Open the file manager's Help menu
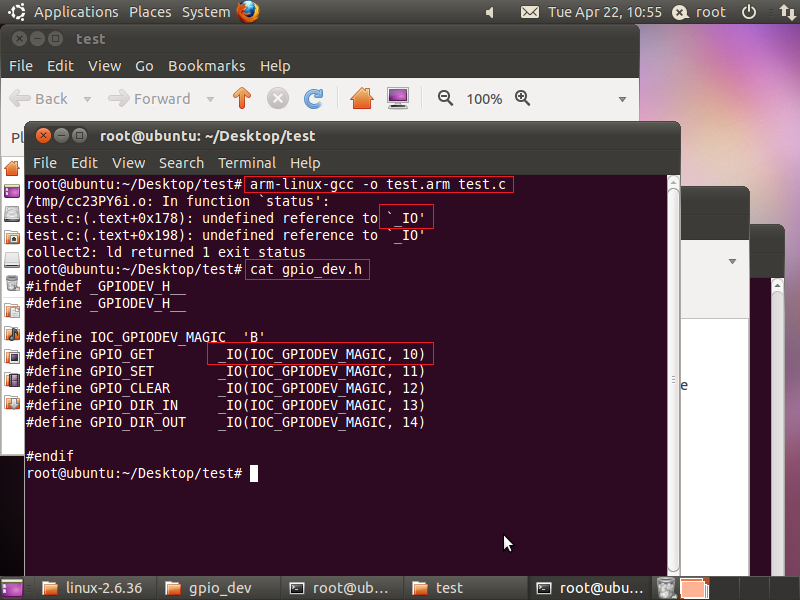This screenshot has width=800, height=600. (275, 66)
